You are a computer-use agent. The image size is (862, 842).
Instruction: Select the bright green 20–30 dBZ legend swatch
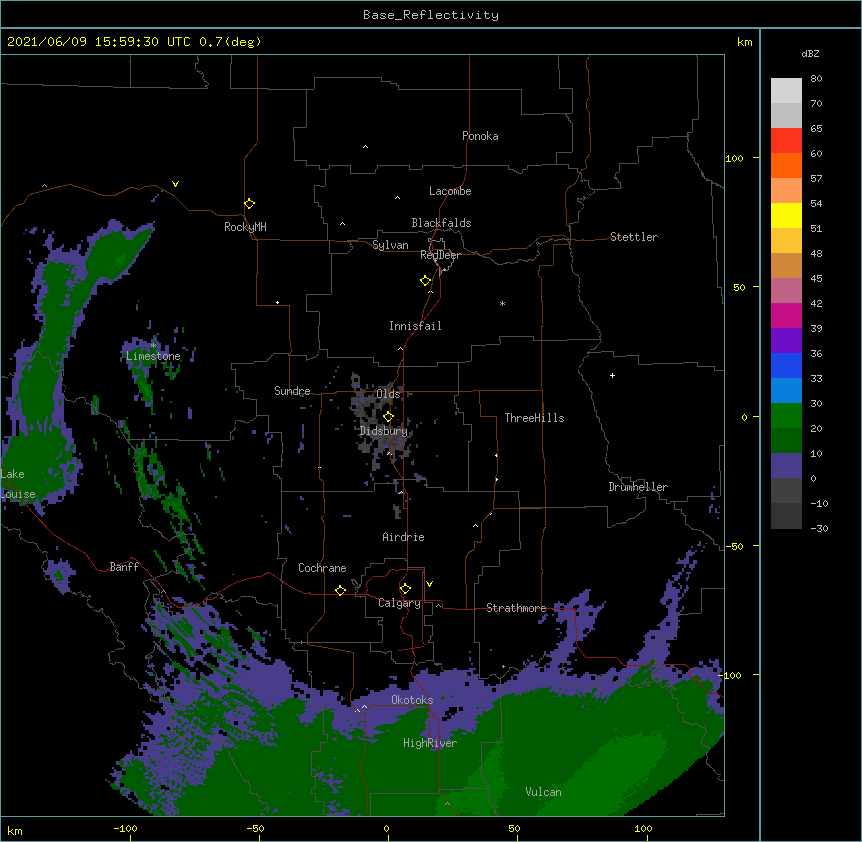point(786,416)
